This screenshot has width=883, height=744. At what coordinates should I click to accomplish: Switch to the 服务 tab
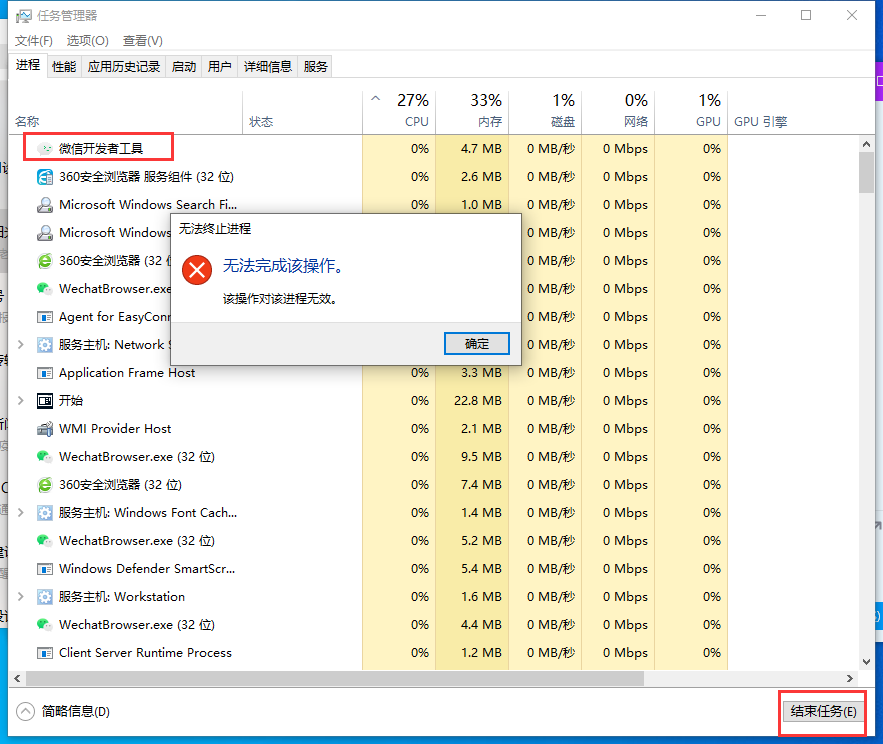315,66
